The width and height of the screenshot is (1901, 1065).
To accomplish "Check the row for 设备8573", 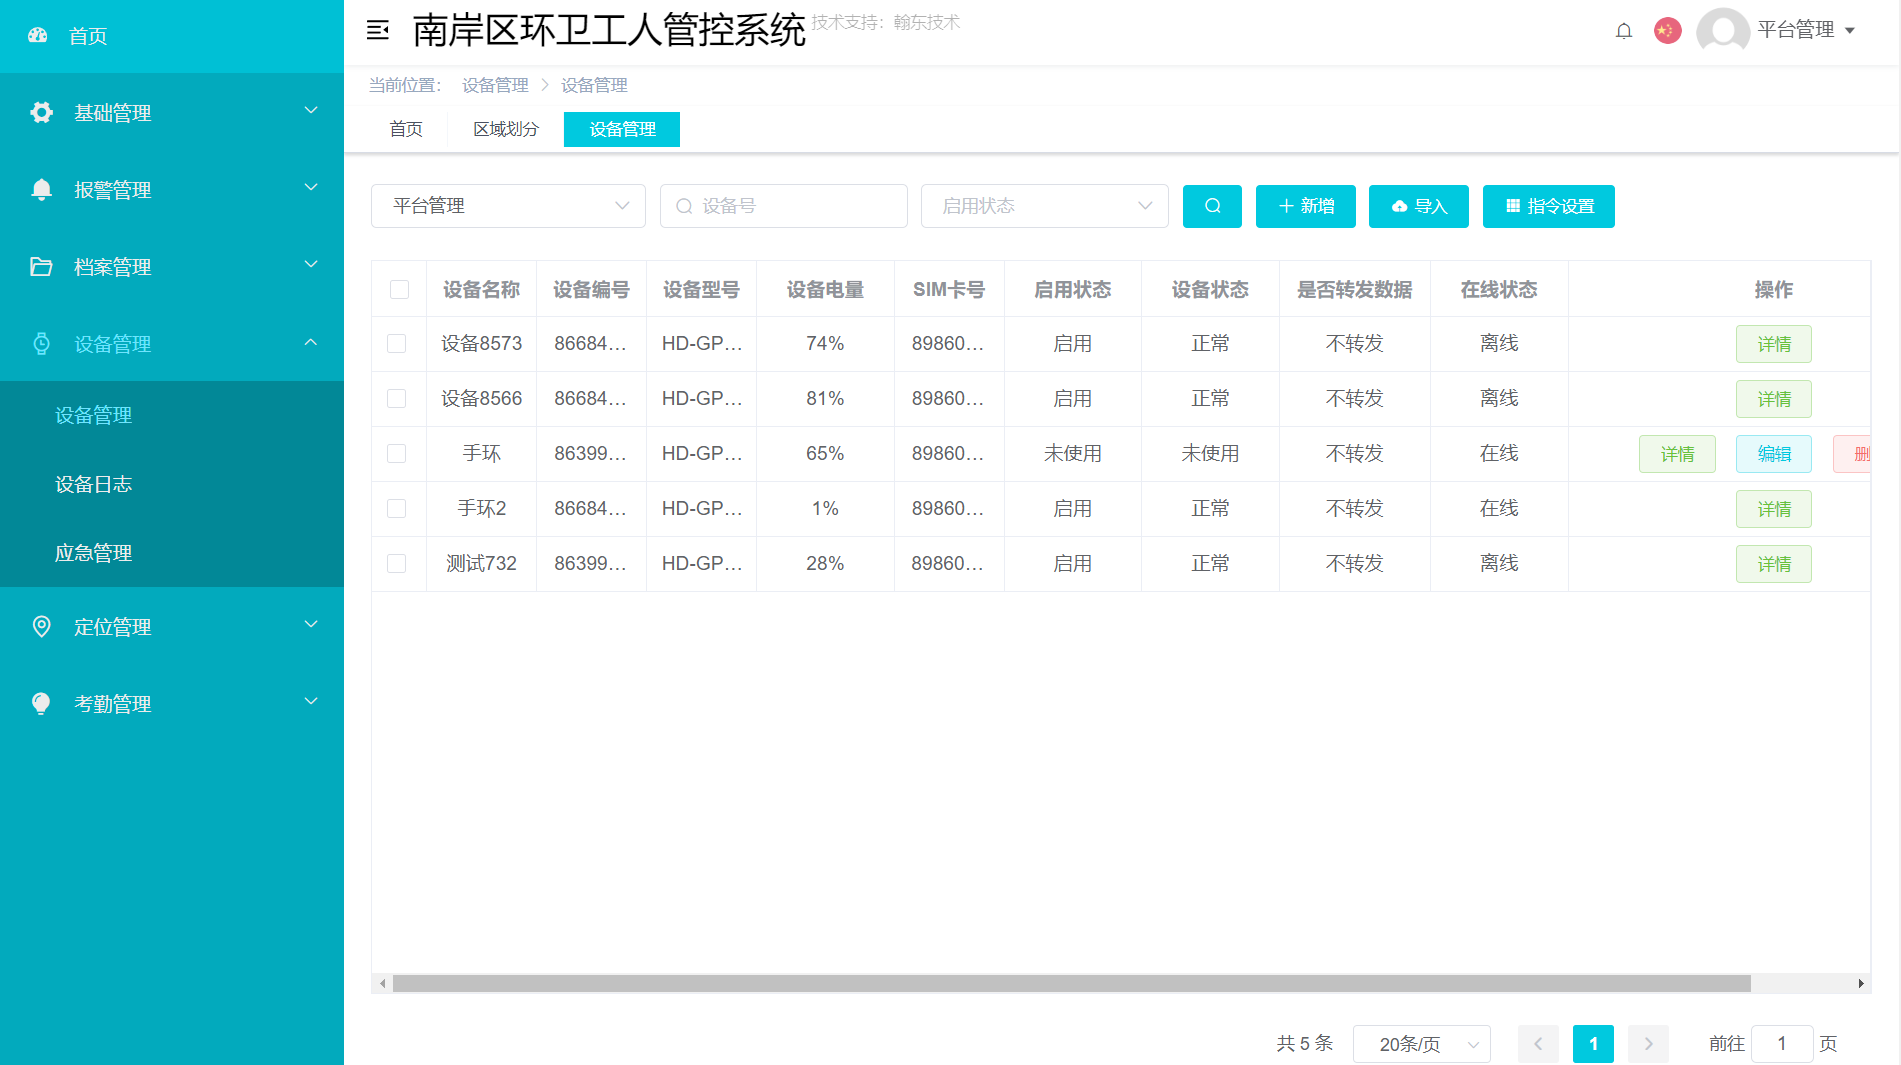I will tap(397, 344).
